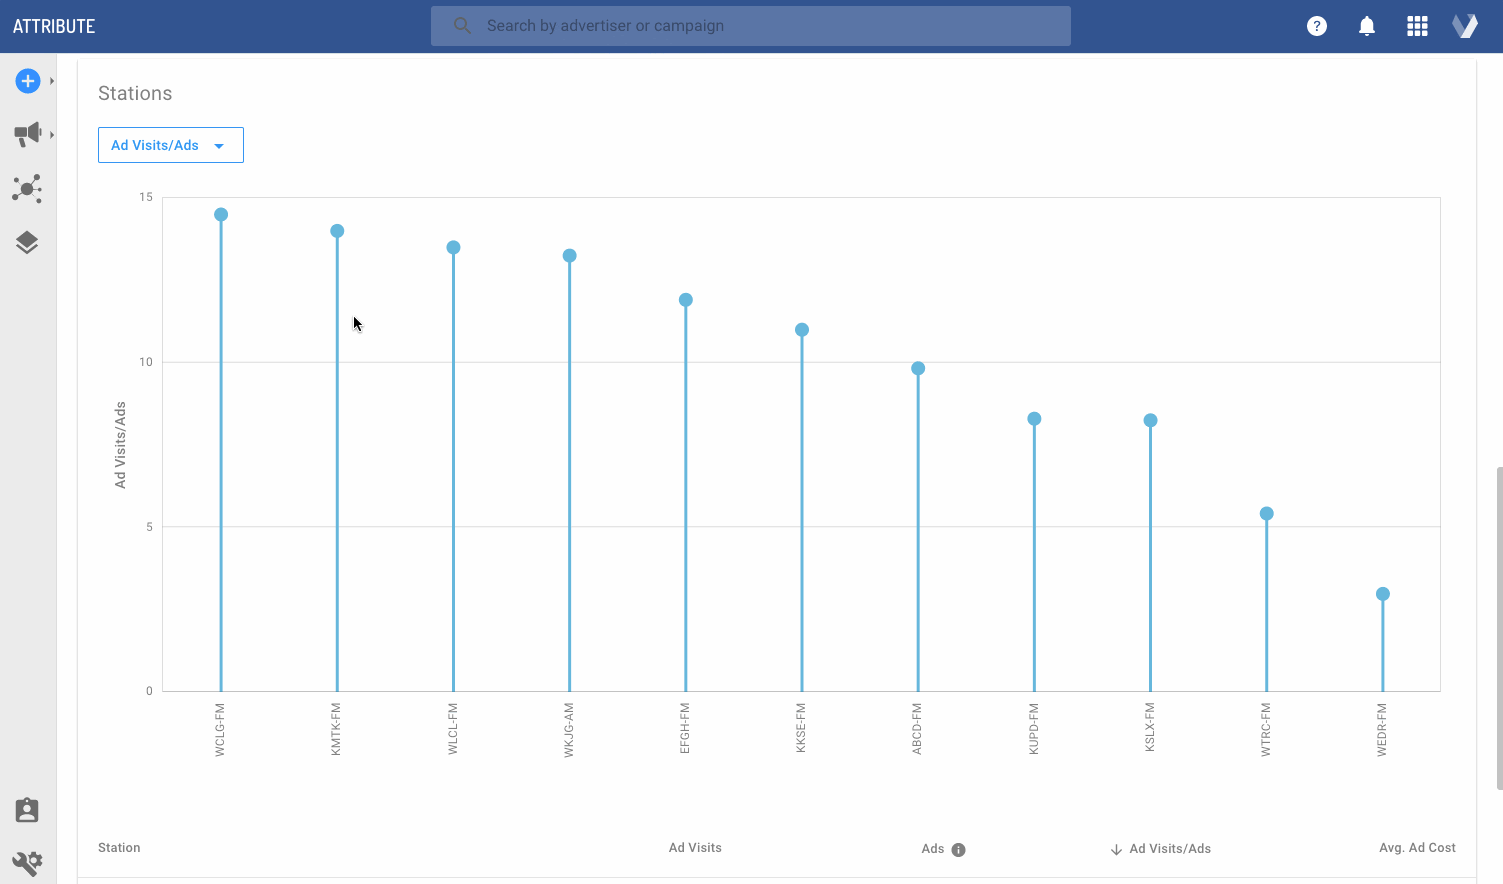This screenshot has width=1503, height=884.
Task: Select the layers stack sidebar icon
Action: coord(27,243)
